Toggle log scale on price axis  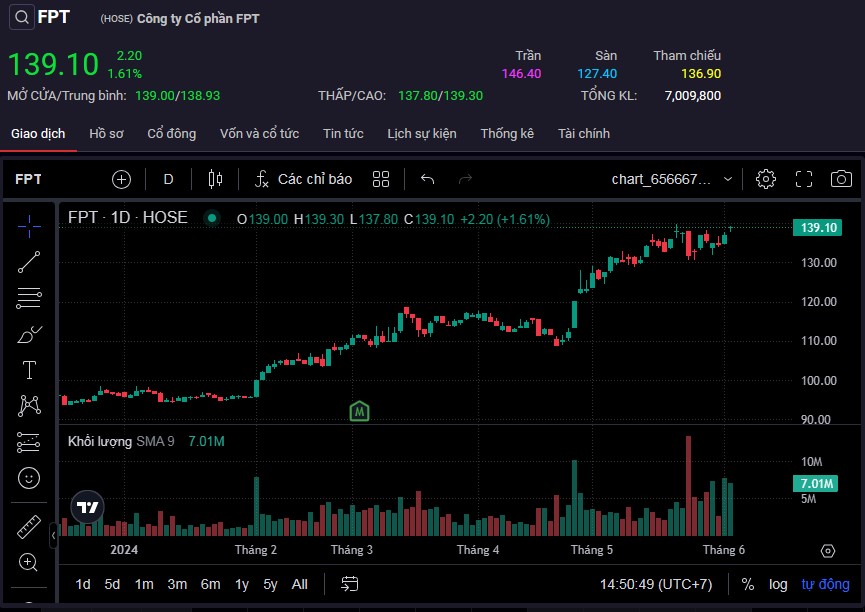[778, 584]
